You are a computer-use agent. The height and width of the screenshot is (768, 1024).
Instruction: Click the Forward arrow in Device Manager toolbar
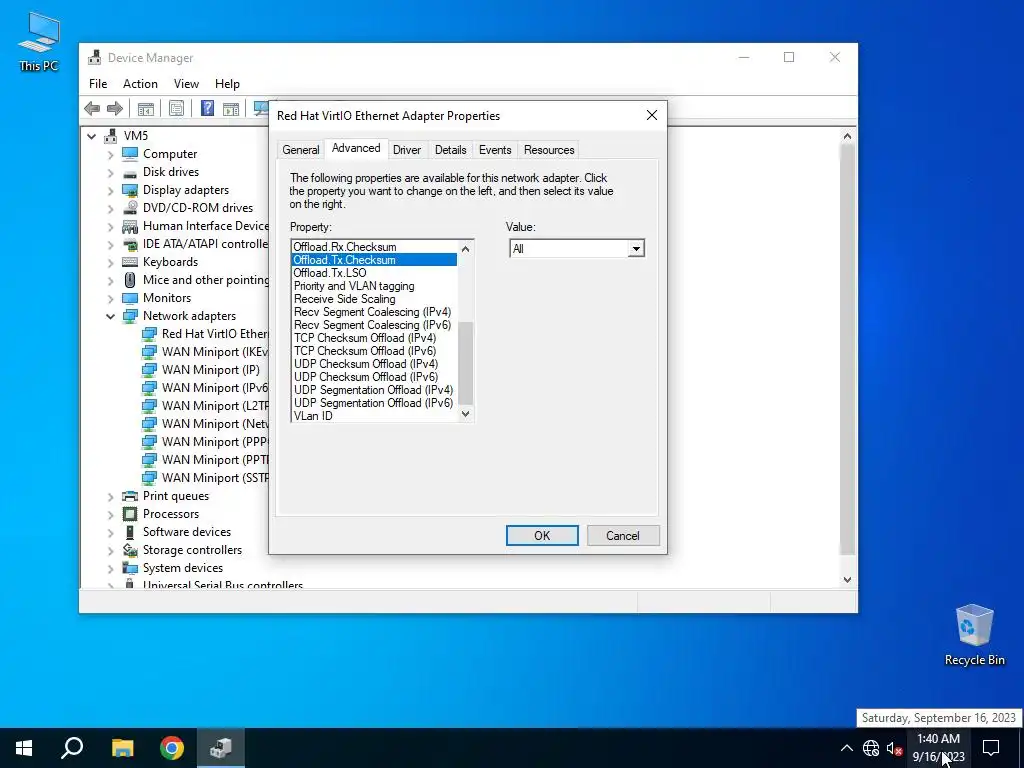115,108
